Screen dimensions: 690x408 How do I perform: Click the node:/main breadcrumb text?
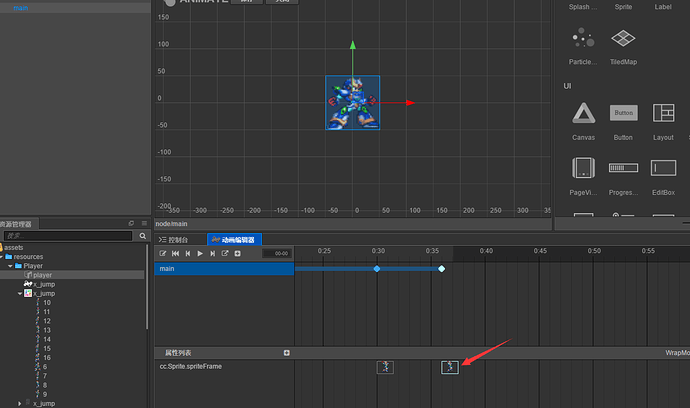[171, 224]
